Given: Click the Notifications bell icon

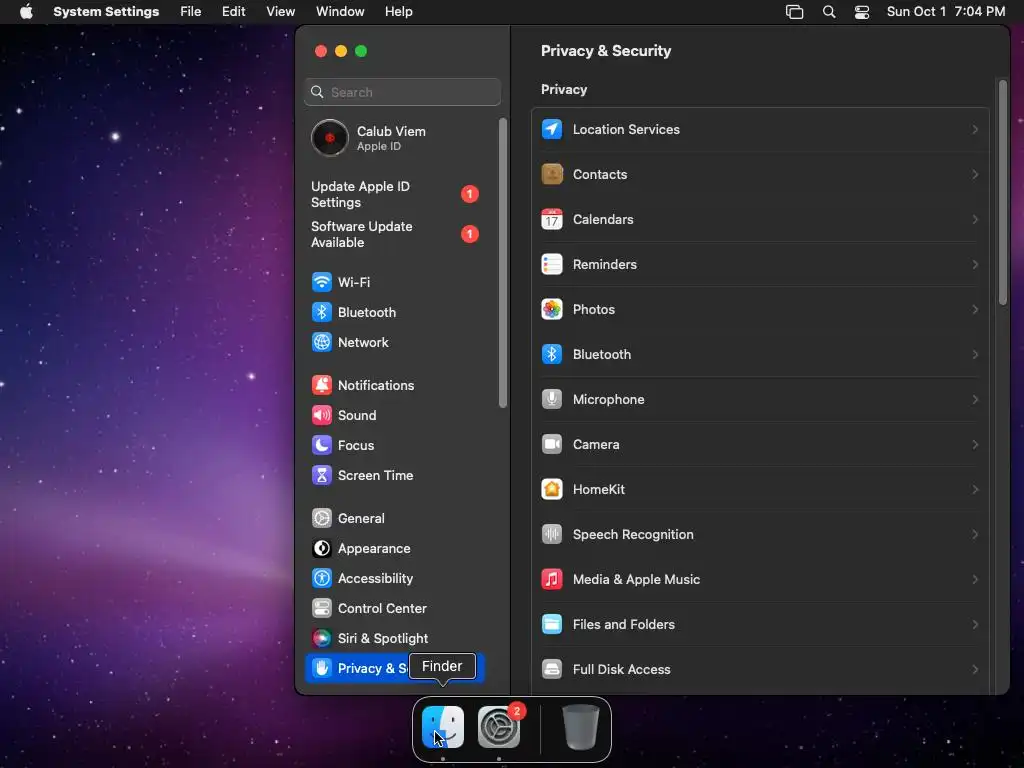Looking at the screenshot, I should (x=321, y=385).
